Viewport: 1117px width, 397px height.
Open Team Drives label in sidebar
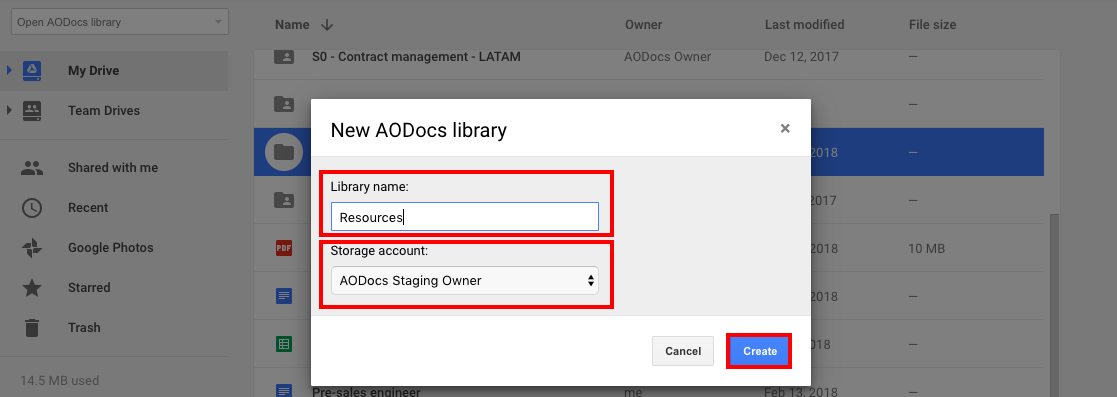(104, 110)
